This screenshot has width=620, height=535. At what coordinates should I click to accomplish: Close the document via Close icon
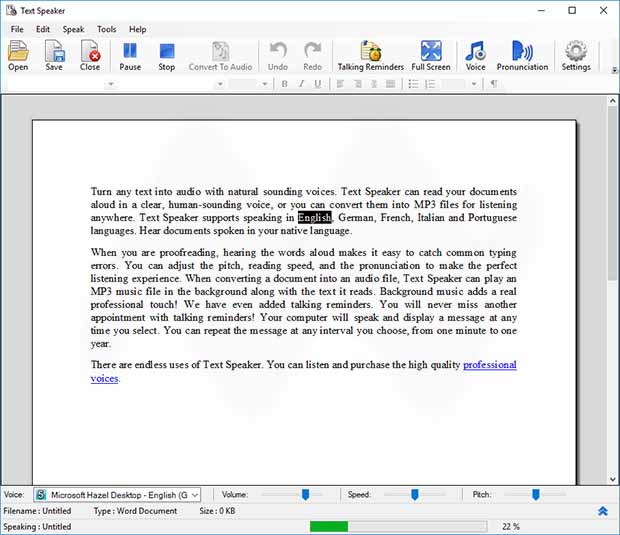pyautogui.click(x=90, y=56)
